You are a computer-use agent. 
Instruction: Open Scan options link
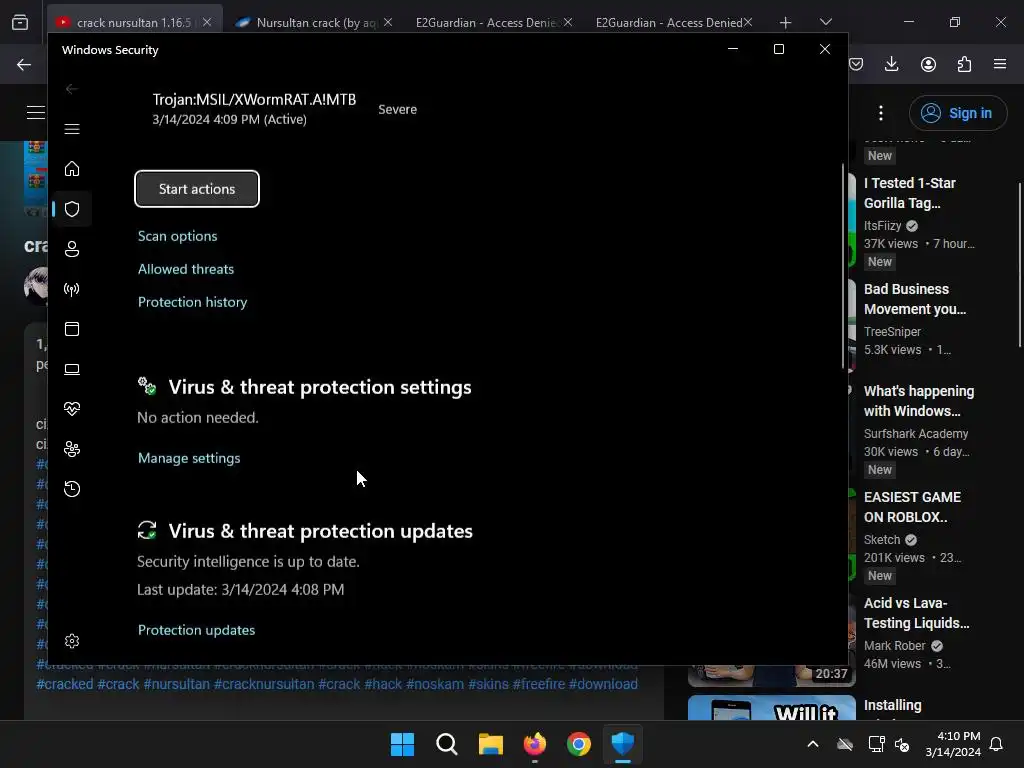click(x=178, y=236)
